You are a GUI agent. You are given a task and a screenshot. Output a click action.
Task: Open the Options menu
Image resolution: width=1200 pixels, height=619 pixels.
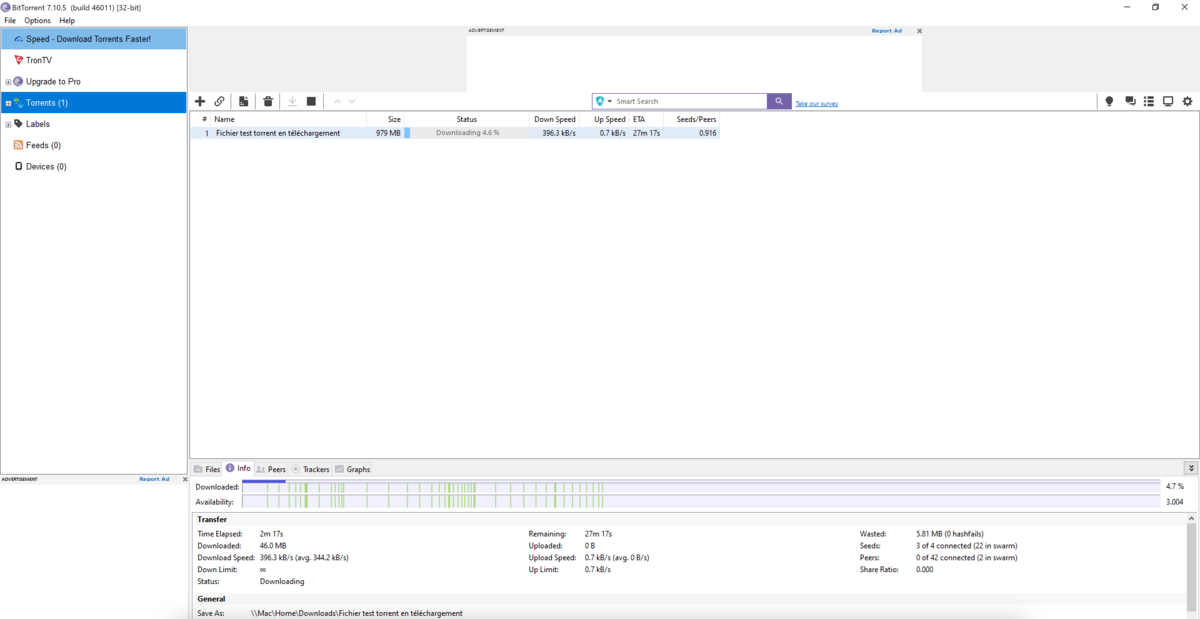37,20
